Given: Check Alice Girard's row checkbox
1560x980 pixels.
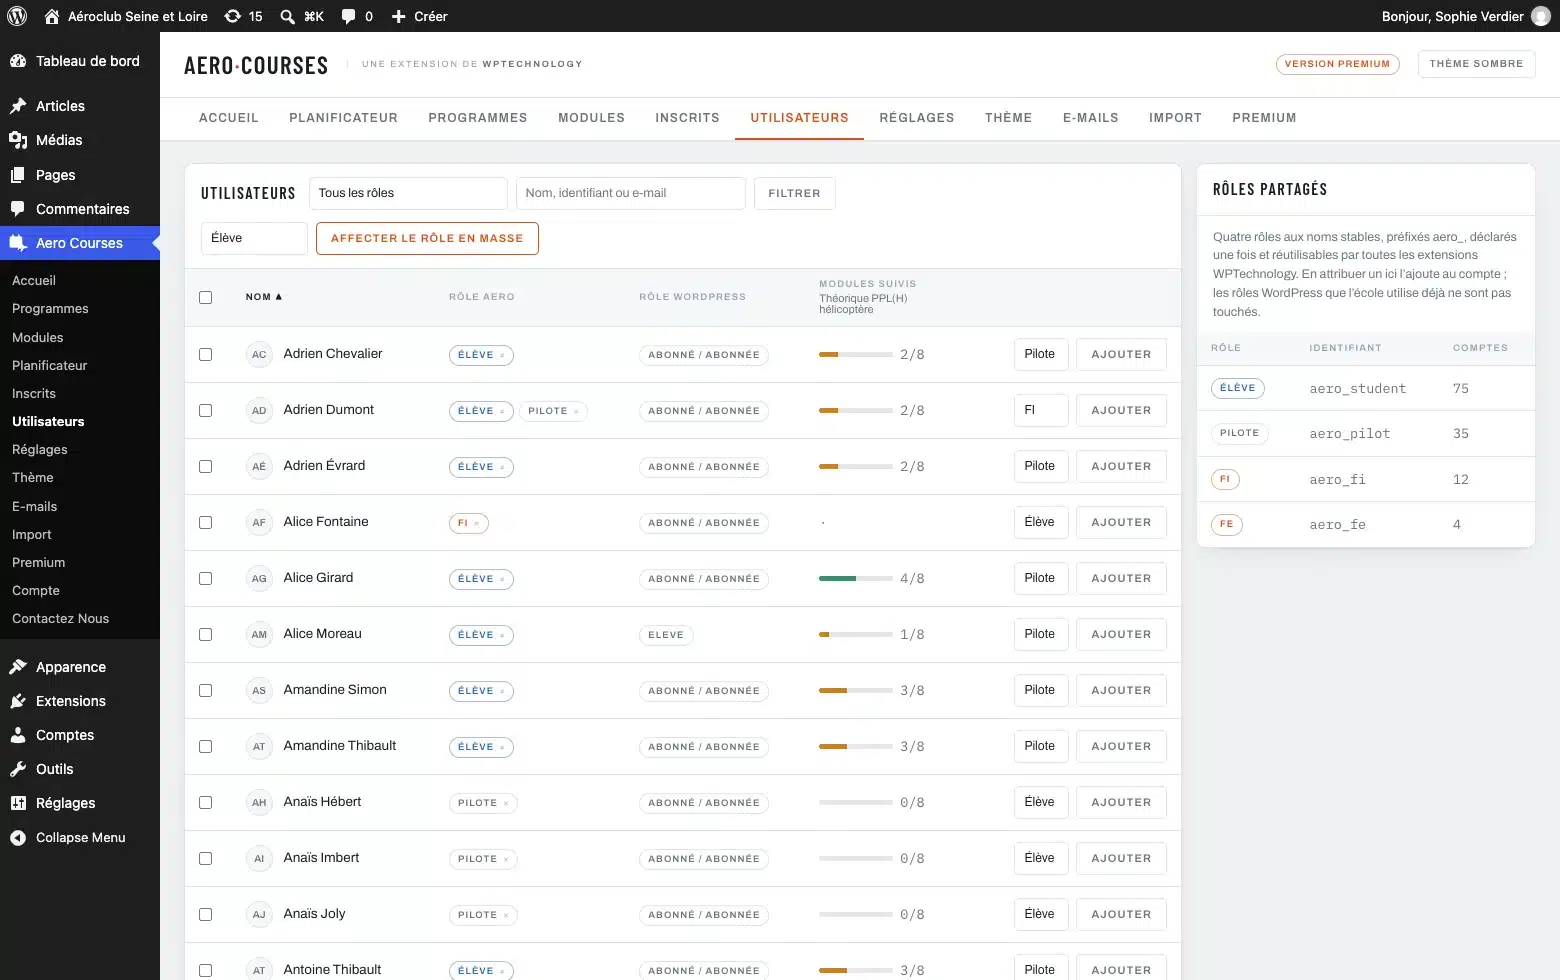Looking at the screenshot, I should pyautogui.click(x=206, y=578).
